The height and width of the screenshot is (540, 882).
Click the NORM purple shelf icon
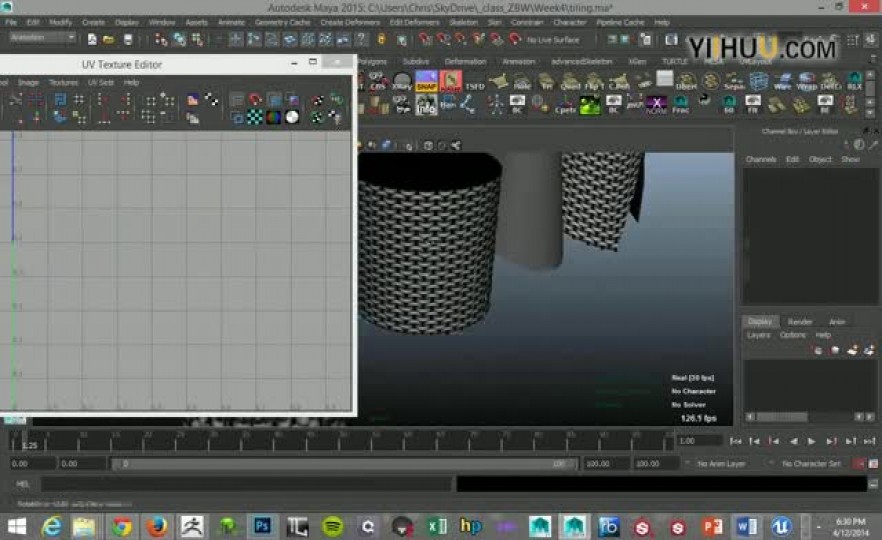point(656,105)
